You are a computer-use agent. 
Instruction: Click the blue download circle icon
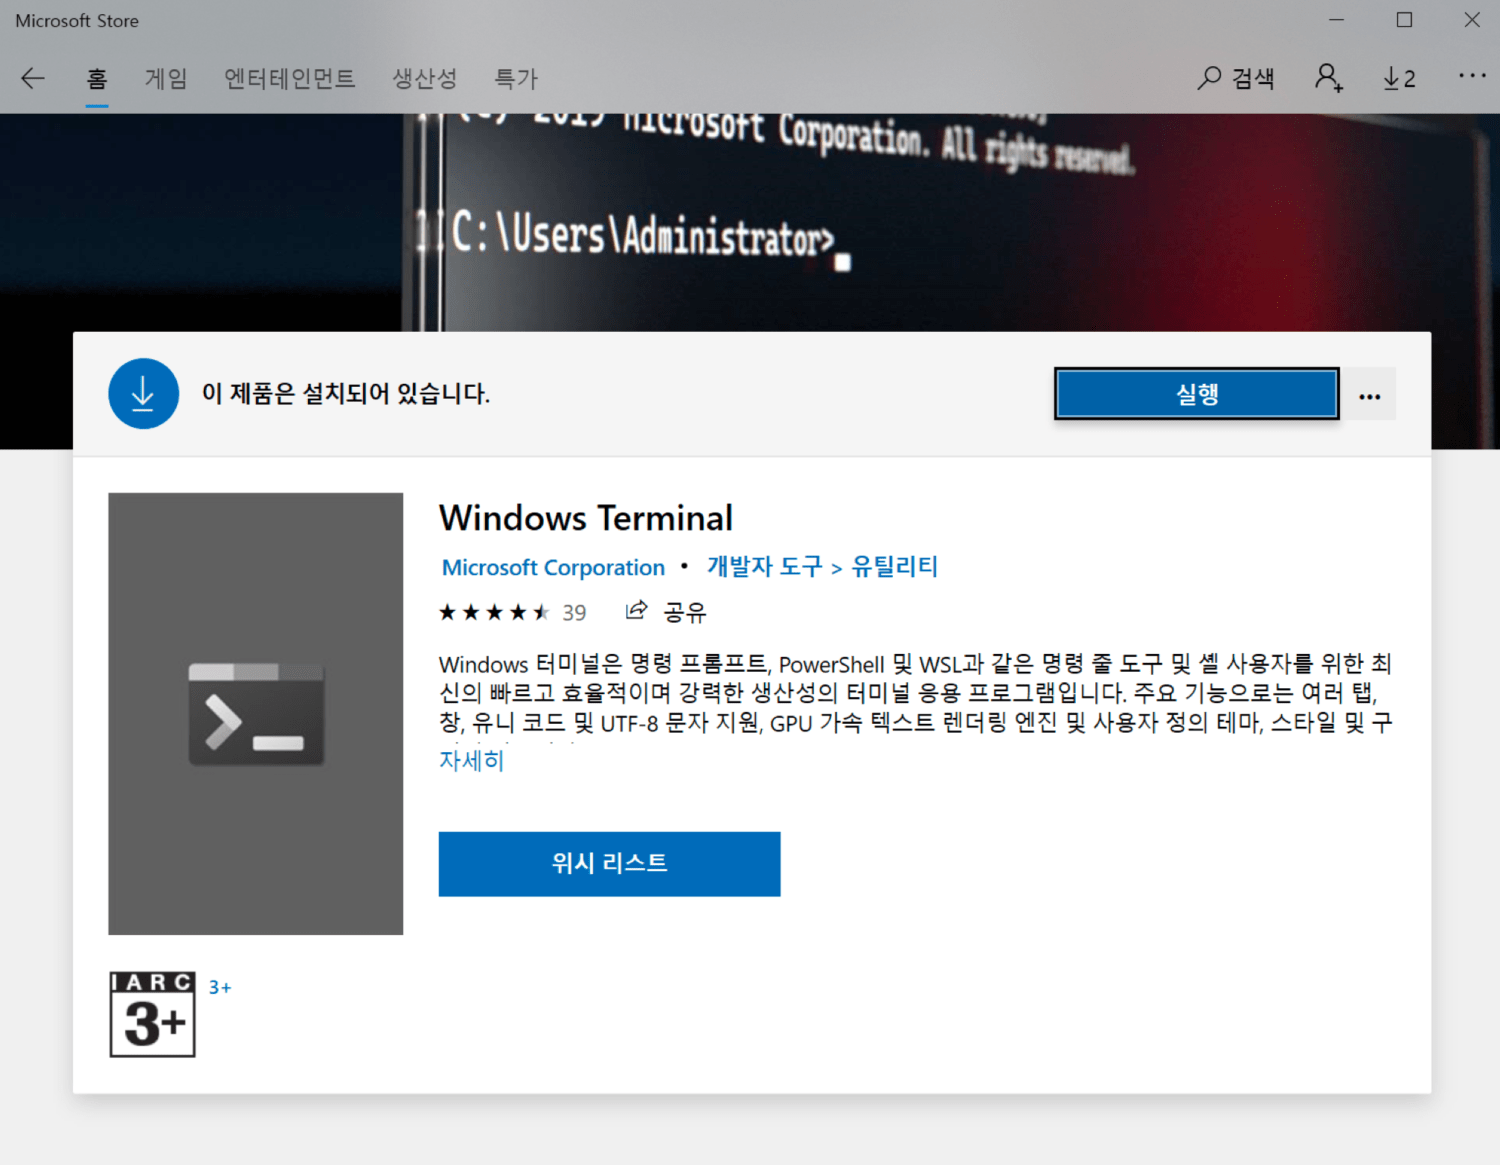coord(144,394)
